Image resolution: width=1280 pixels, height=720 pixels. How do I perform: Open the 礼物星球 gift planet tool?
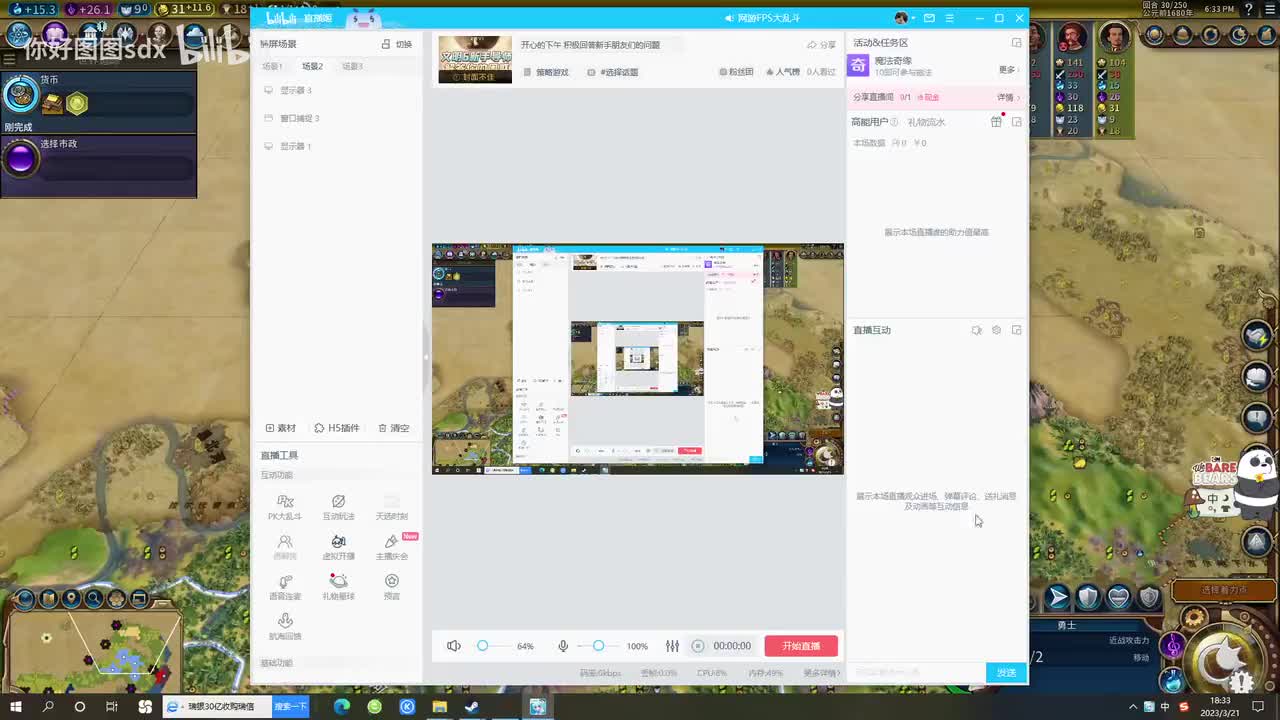[338, 587]
